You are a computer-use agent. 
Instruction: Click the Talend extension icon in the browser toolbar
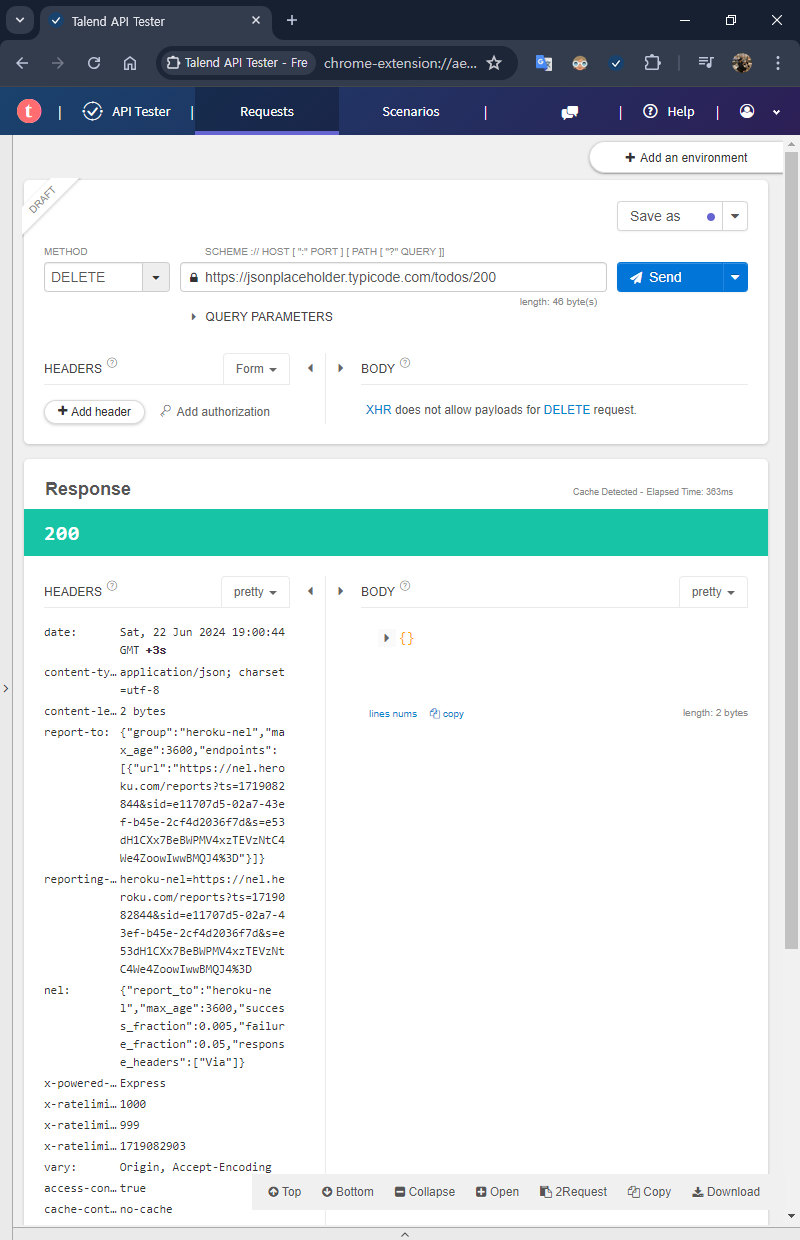[616, 63]
